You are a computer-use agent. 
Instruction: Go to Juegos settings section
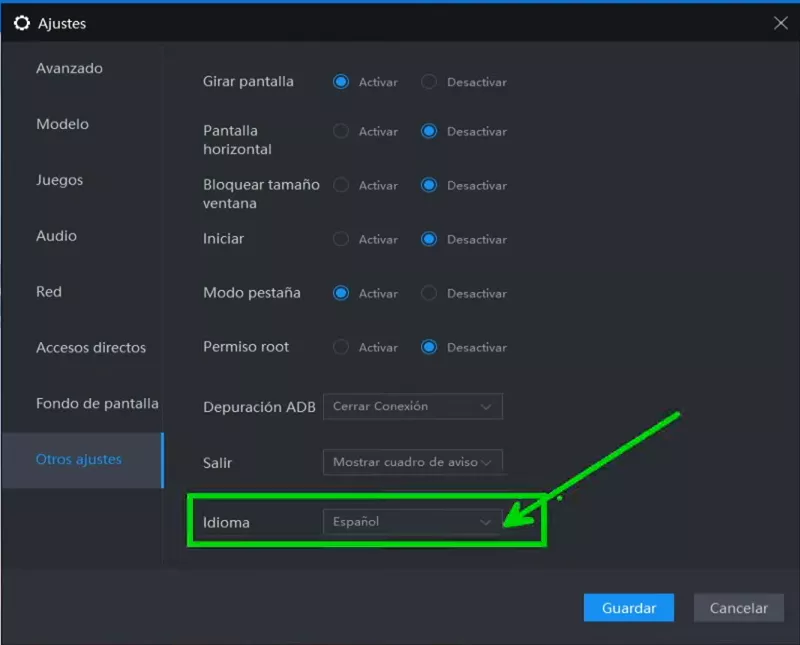59,180
